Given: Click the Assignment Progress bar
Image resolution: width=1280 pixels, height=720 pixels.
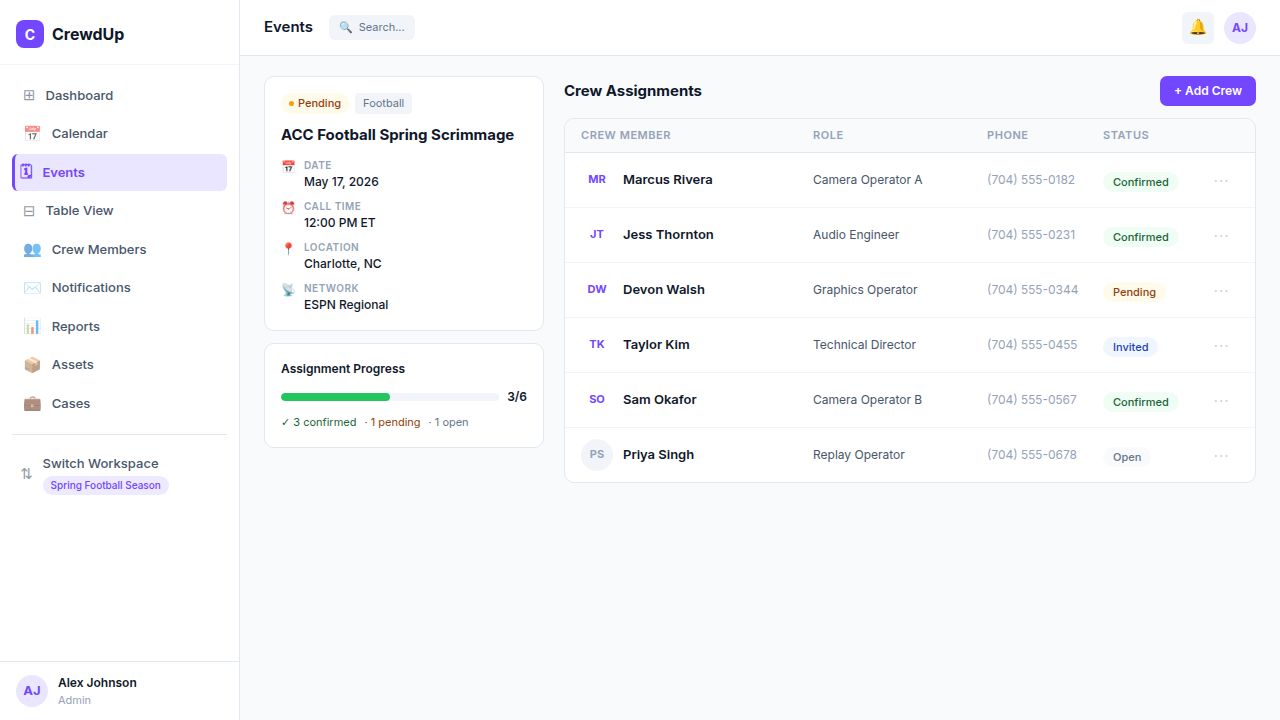Looking at the screenshot, I should click(x=390, y=397).
